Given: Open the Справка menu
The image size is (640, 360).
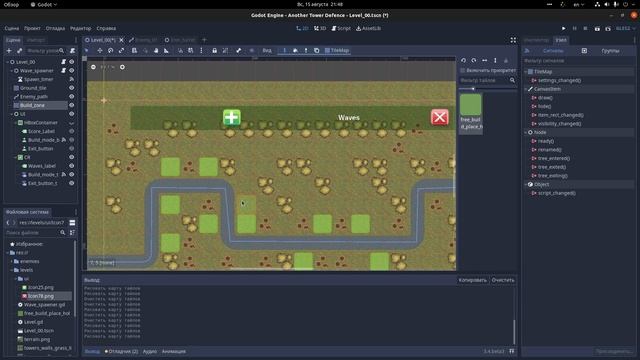Looking at the screenshot, I should point(106,29).
